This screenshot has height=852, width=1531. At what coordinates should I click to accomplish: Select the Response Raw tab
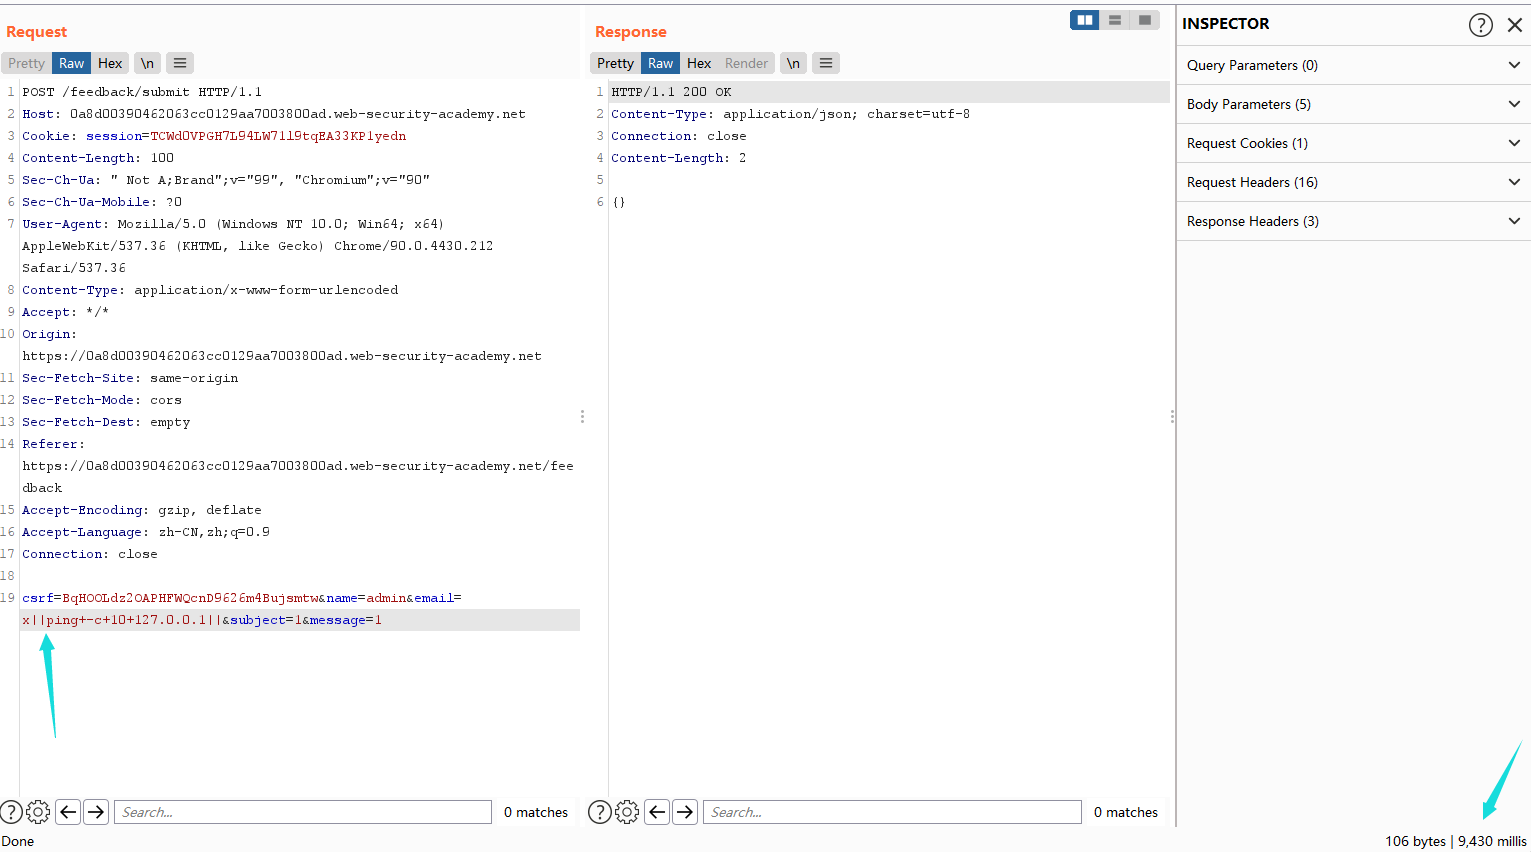tap(660, 63)
